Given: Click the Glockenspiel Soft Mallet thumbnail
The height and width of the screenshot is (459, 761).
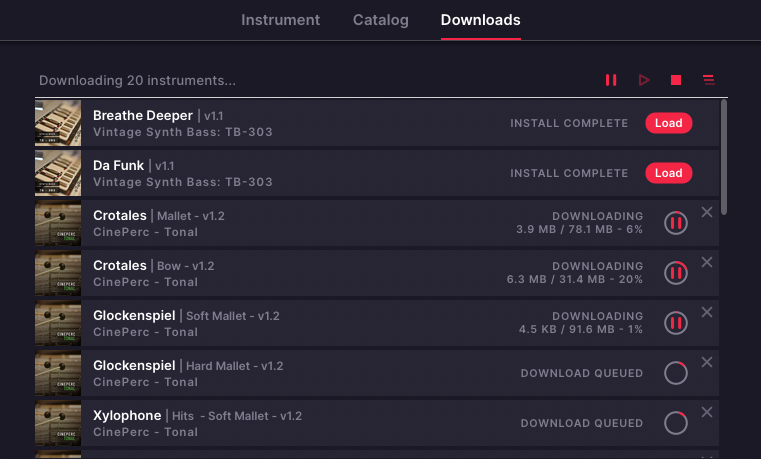Looking at the screenshot, I should 58,323.
